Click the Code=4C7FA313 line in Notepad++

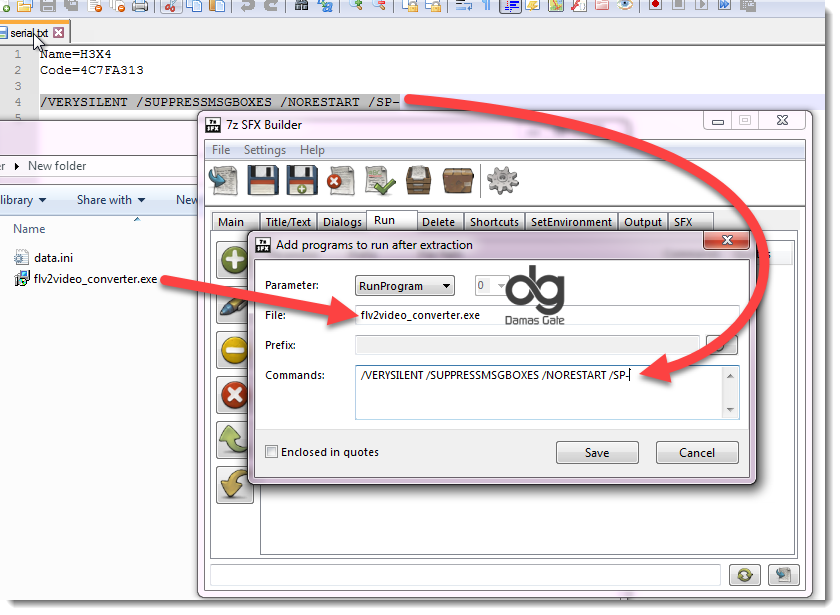click(92, 70)
